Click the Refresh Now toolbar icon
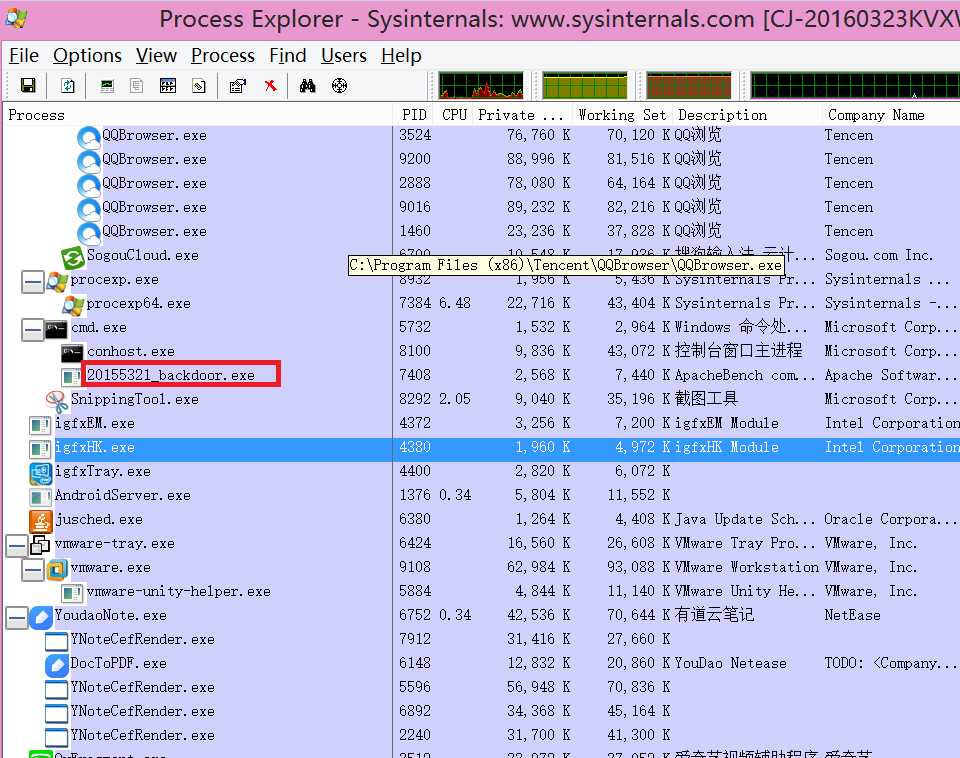 (68, 86)
